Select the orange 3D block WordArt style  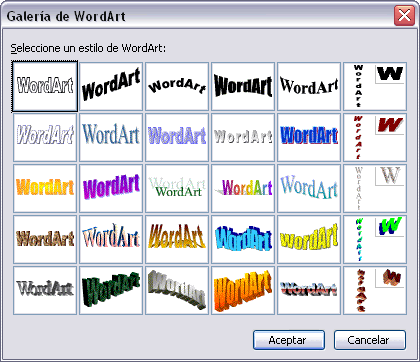click(243, 290)
